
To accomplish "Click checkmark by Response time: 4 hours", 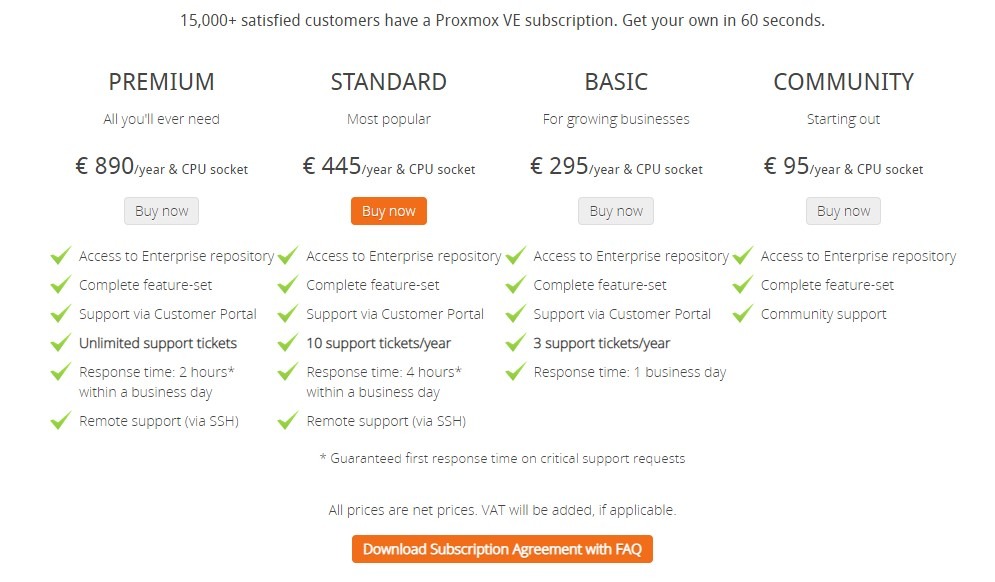I will coord(288,371).
